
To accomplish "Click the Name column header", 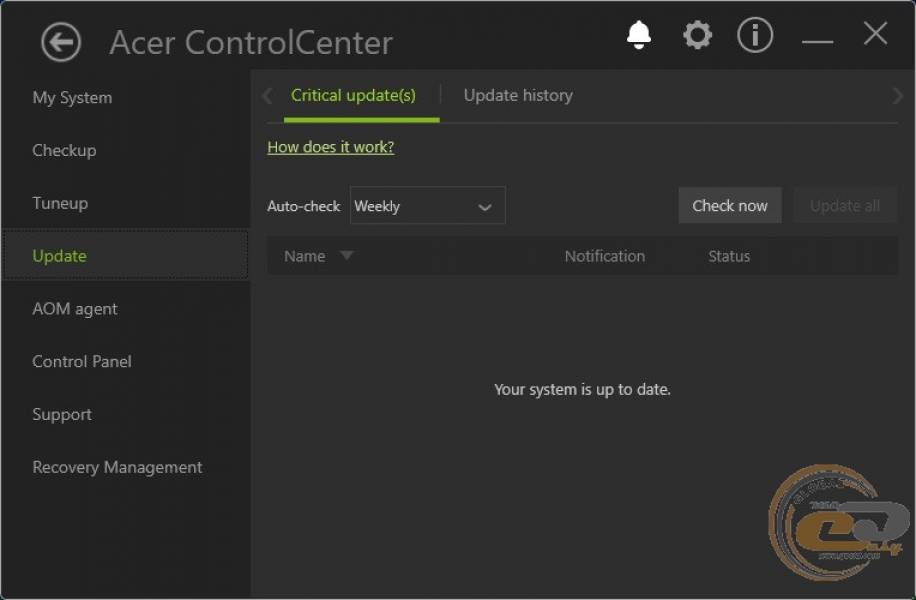I will click(x=304, y=256).
